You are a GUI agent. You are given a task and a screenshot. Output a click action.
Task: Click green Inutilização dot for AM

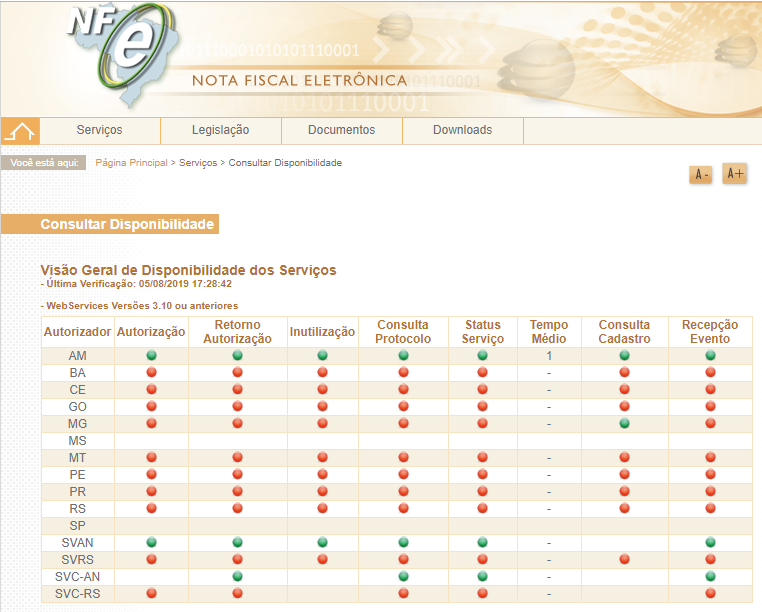point(323,355)
